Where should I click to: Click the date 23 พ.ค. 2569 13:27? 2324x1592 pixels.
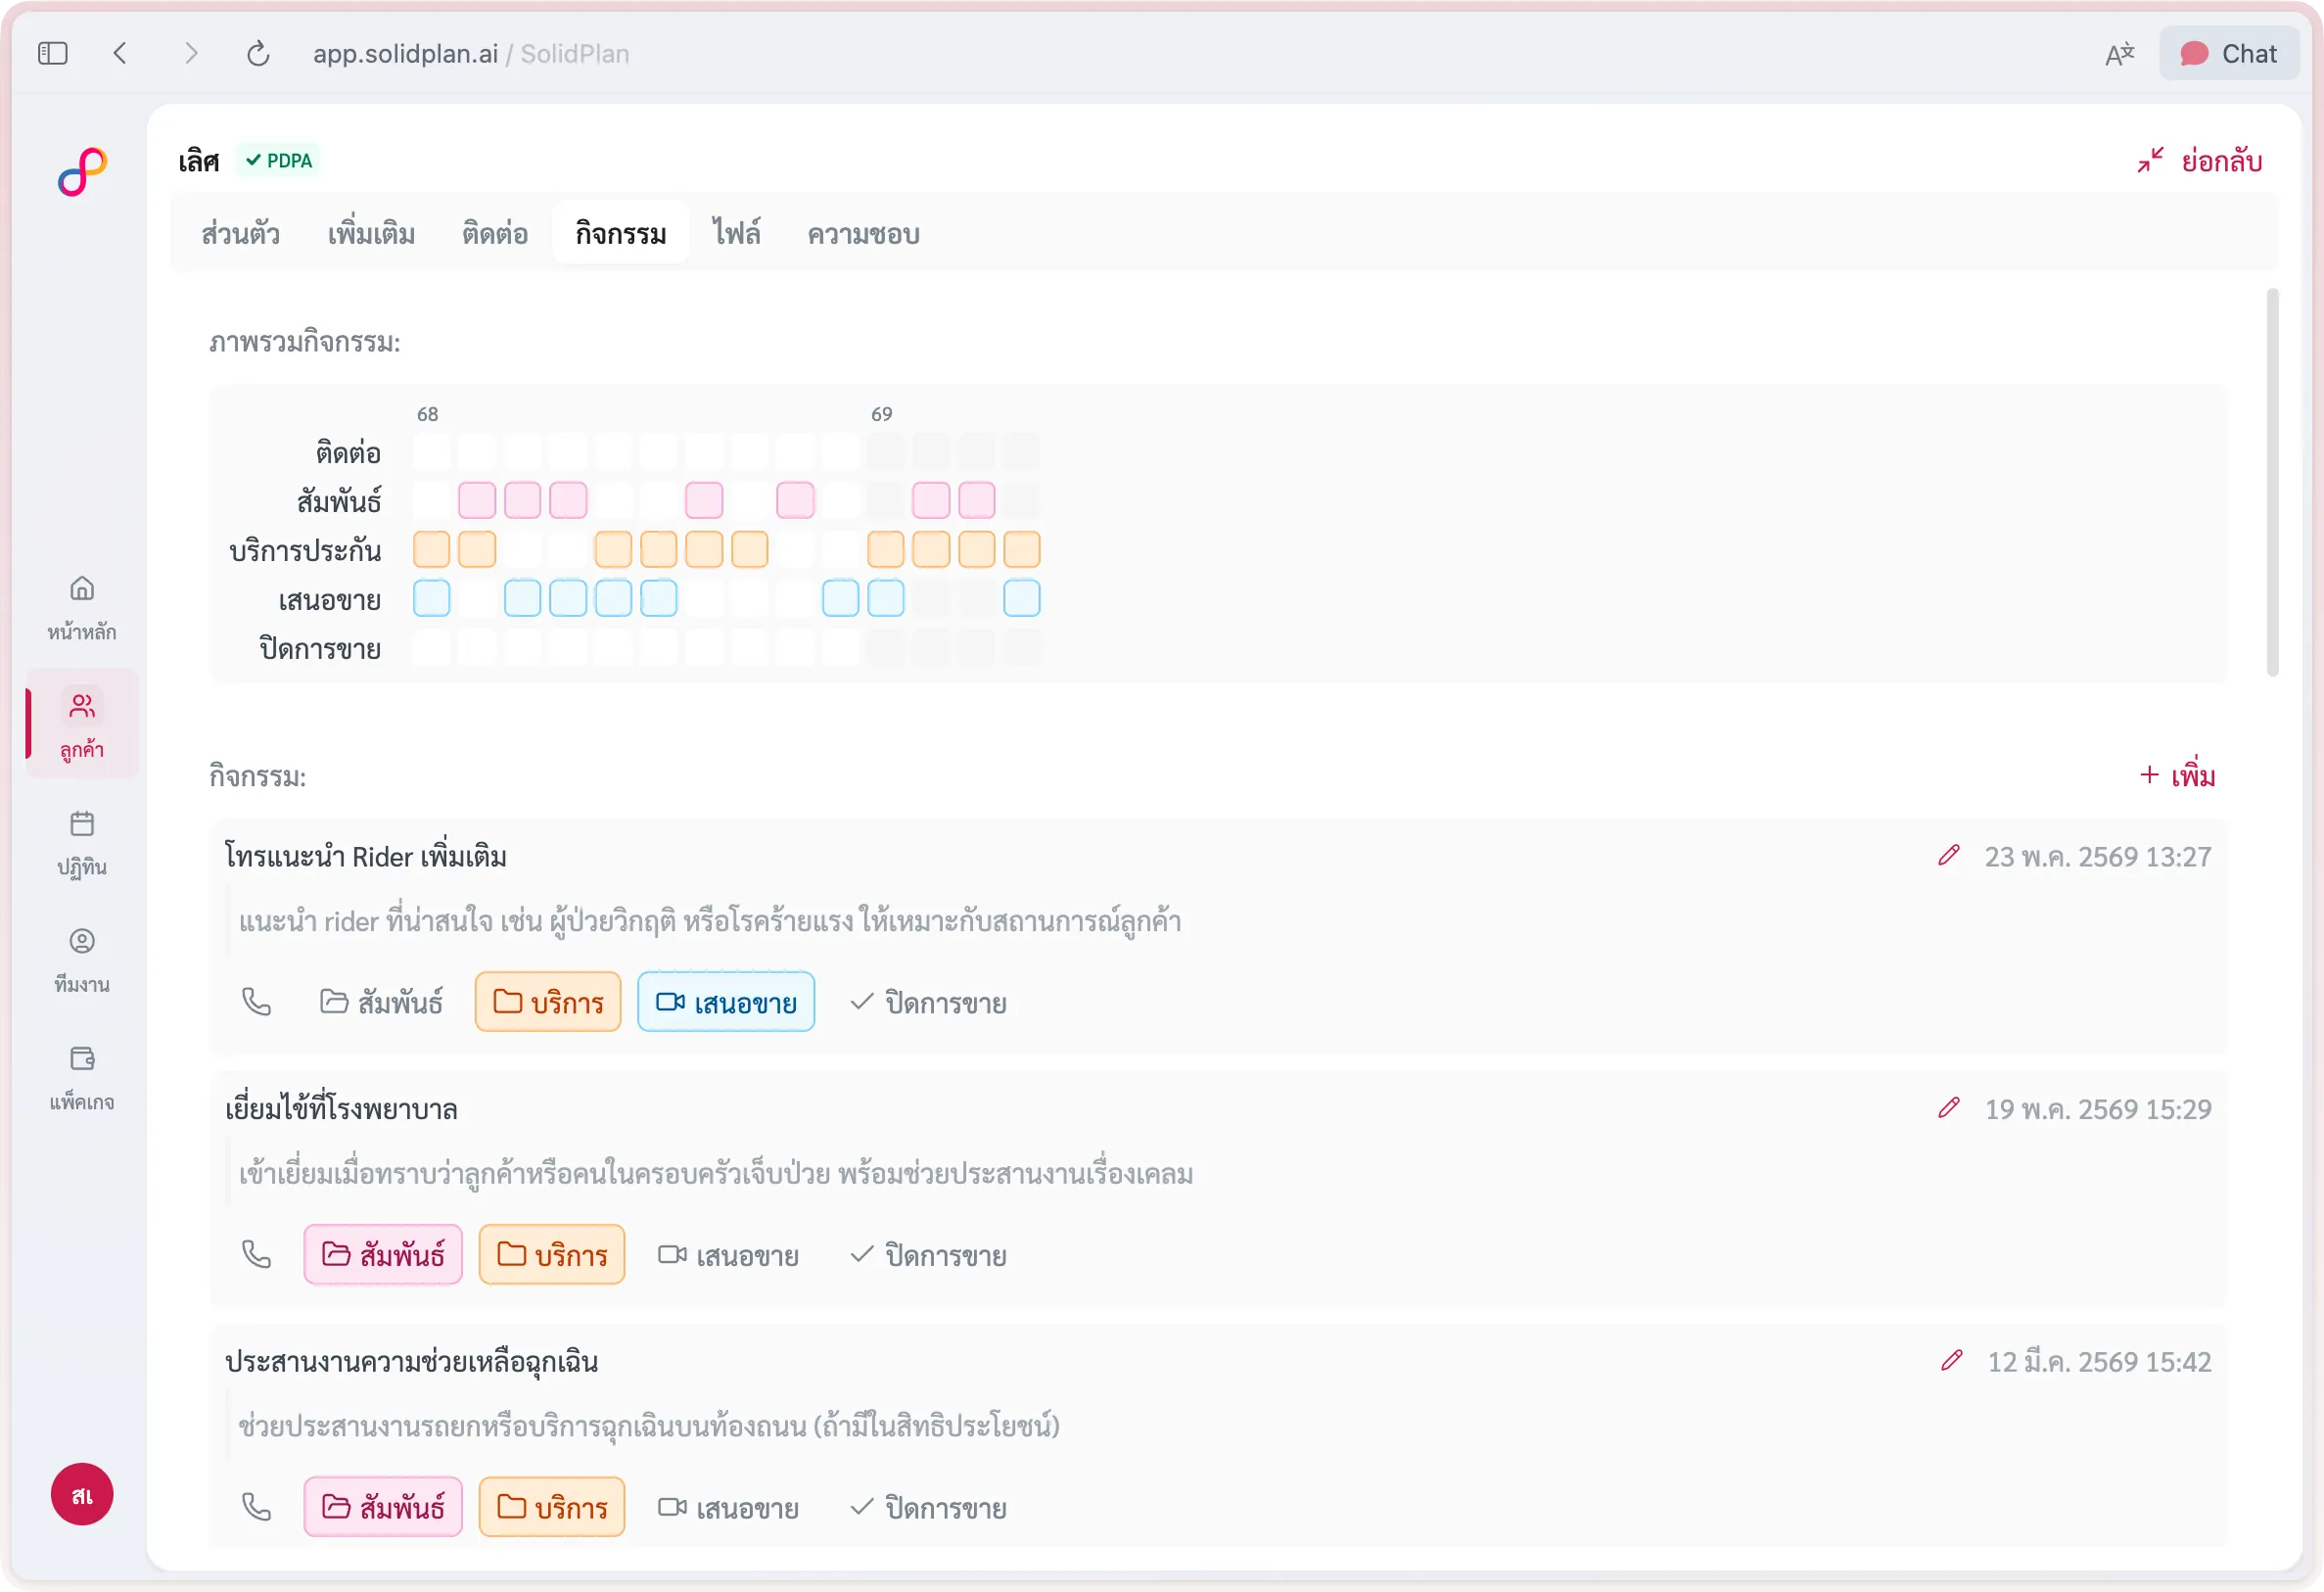tap(2097, 857)
